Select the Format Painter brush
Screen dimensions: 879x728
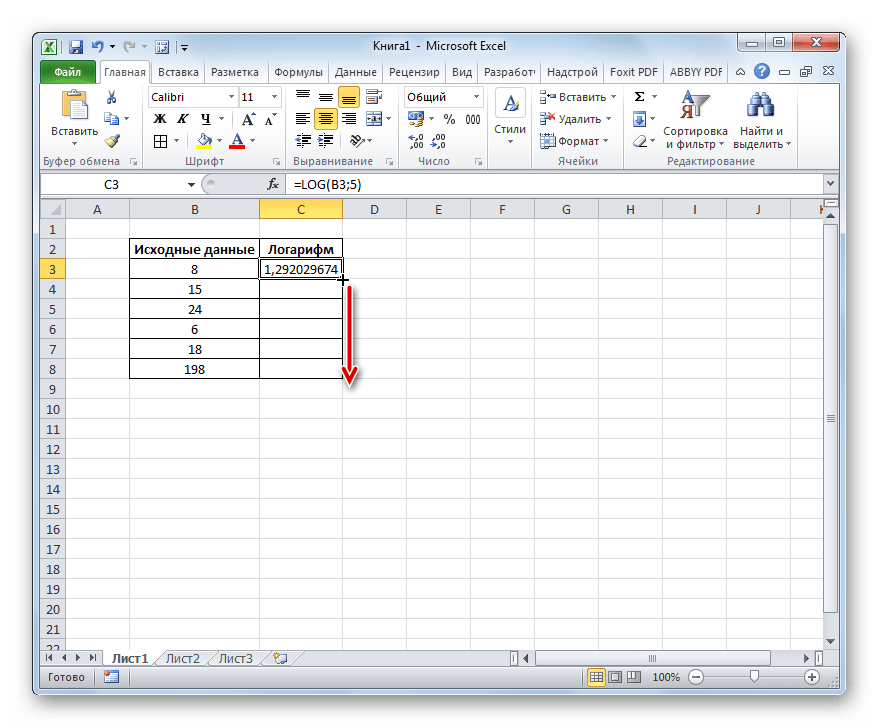click(x=112, y=142)
